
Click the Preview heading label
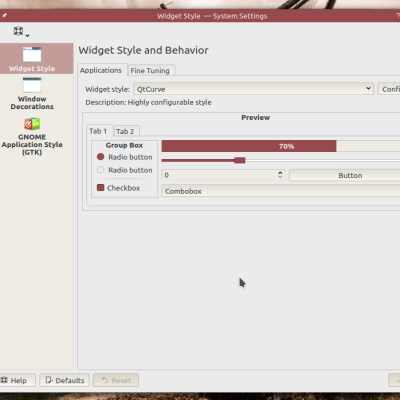(256, 117)
